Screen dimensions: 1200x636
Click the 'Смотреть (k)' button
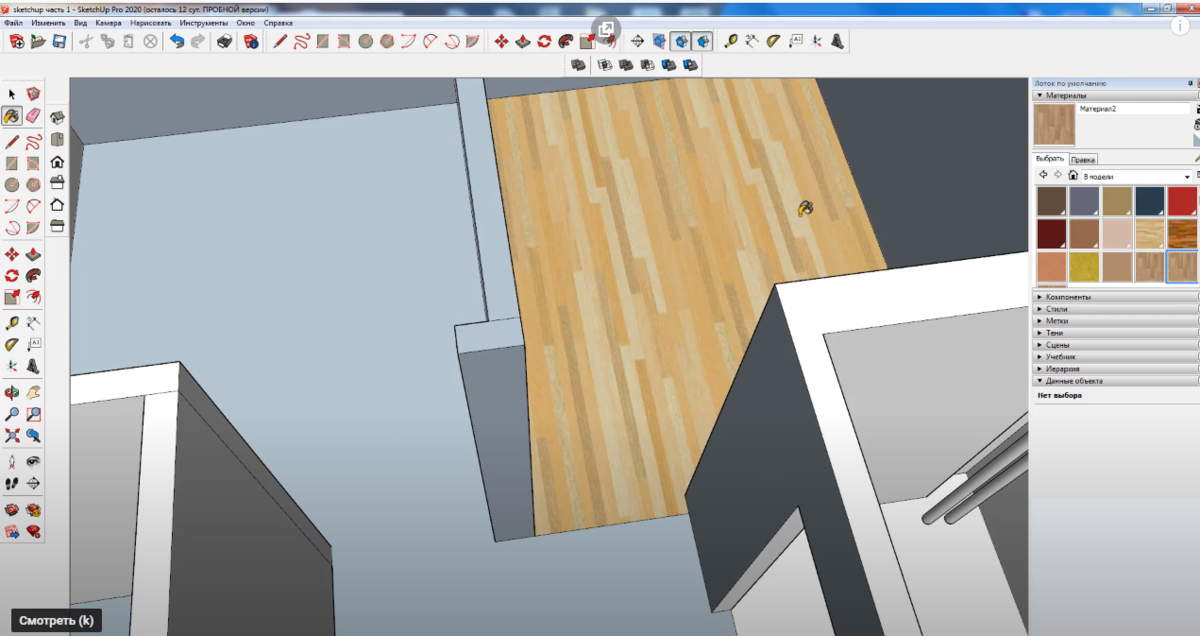point(56,621)
